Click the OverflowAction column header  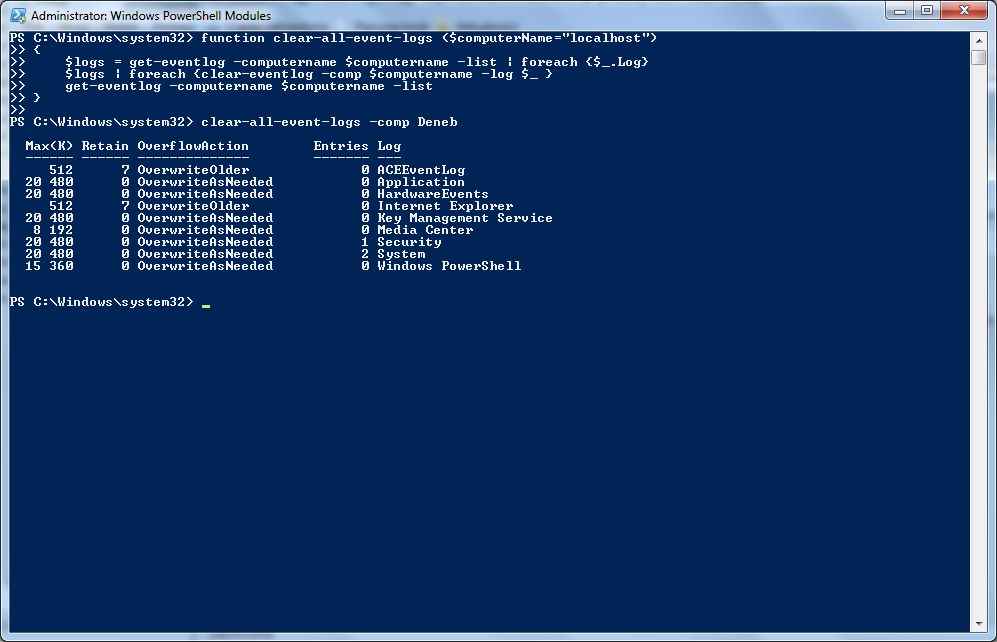193,146
